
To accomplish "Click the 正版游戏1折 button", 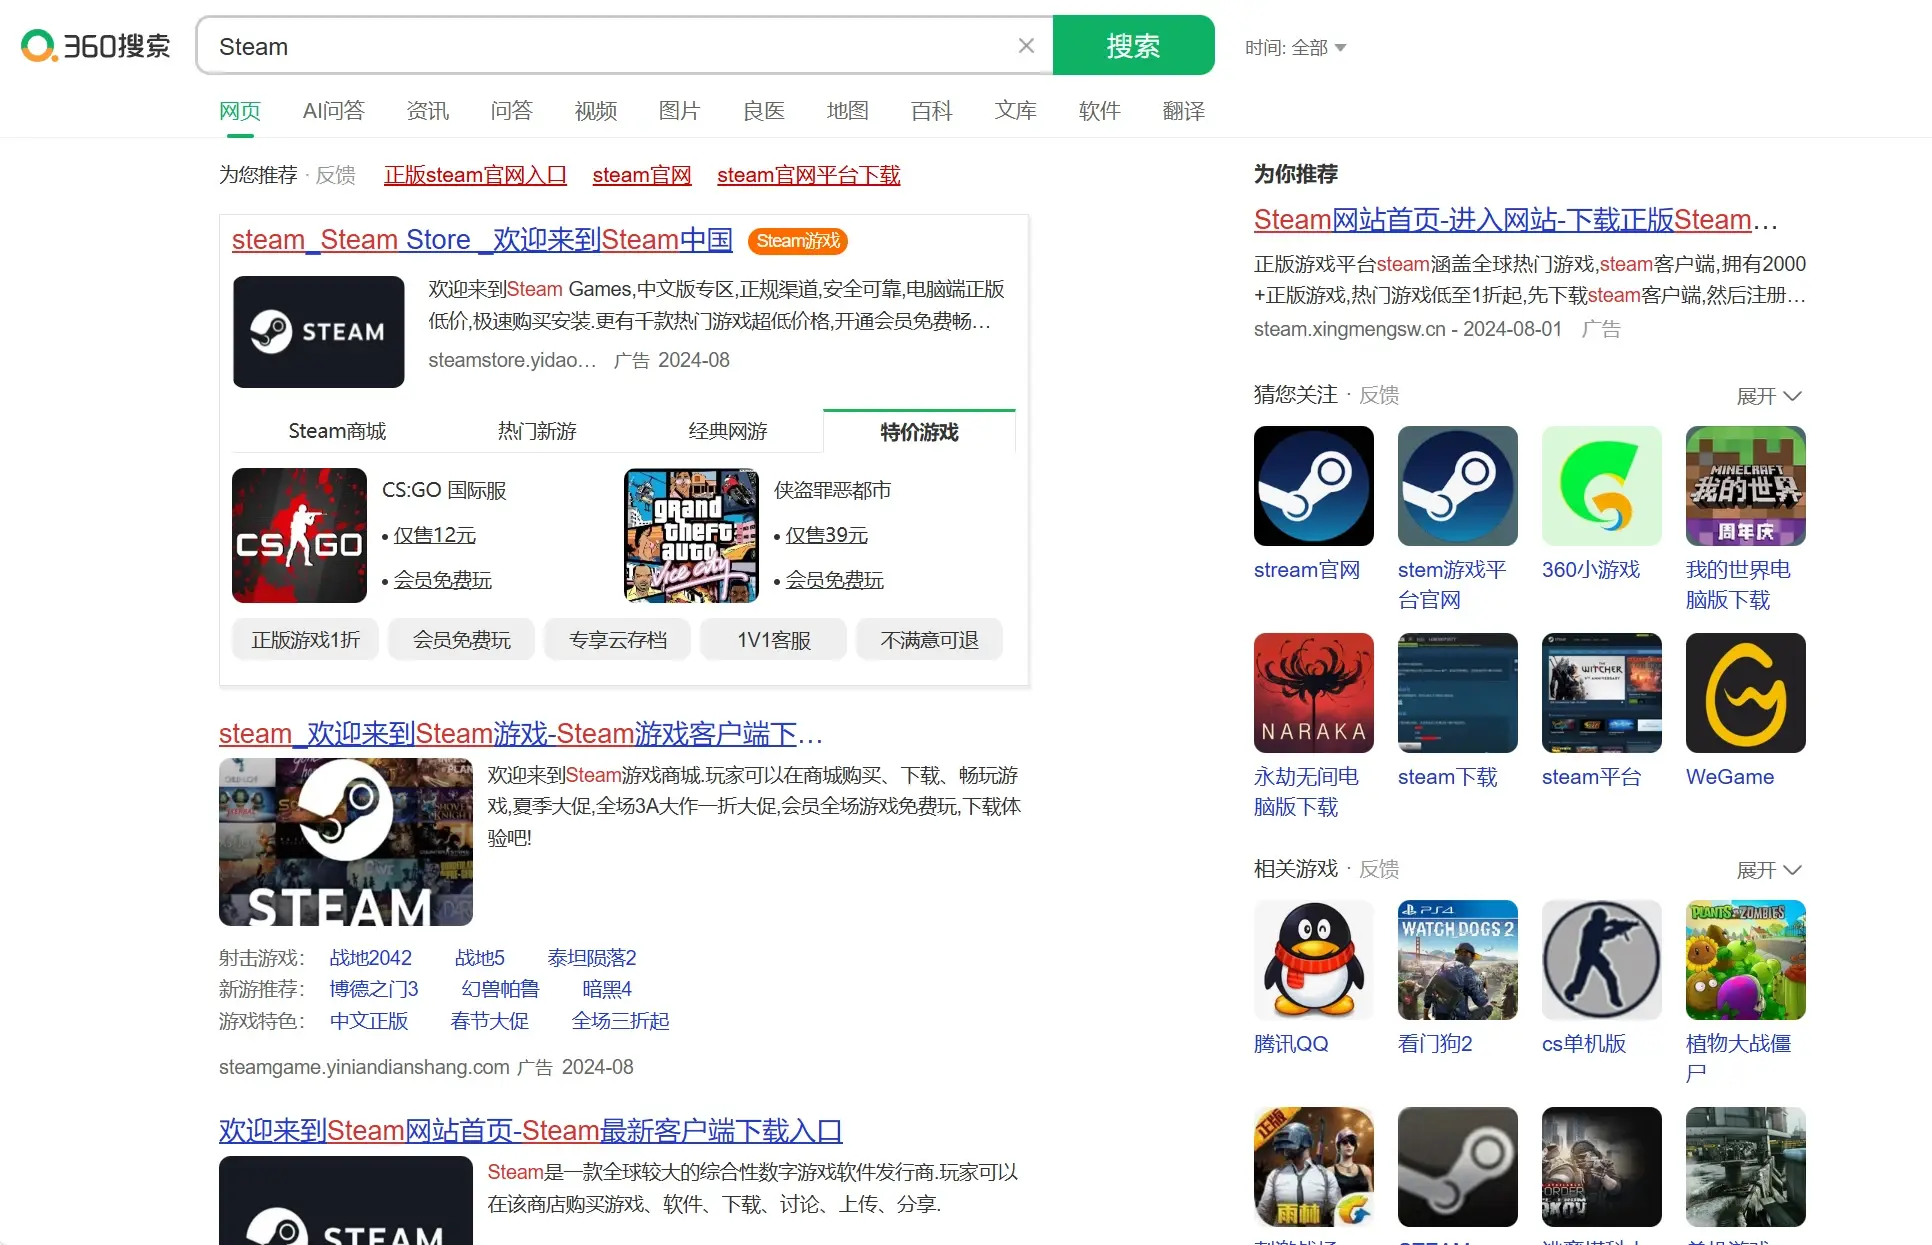I will [x=305, y=640].
